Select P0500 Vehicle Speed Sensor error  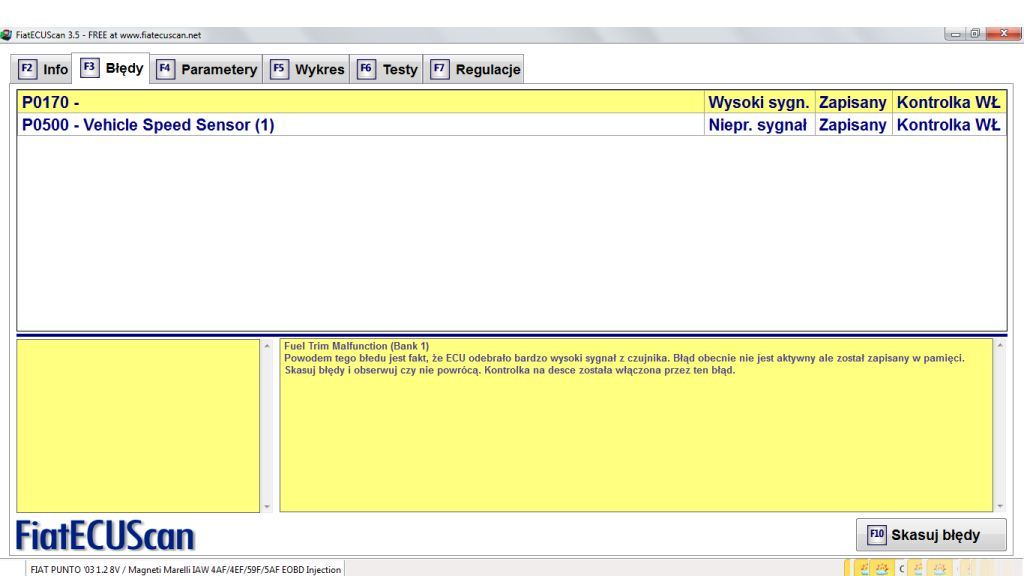click(x=148, y=125)
